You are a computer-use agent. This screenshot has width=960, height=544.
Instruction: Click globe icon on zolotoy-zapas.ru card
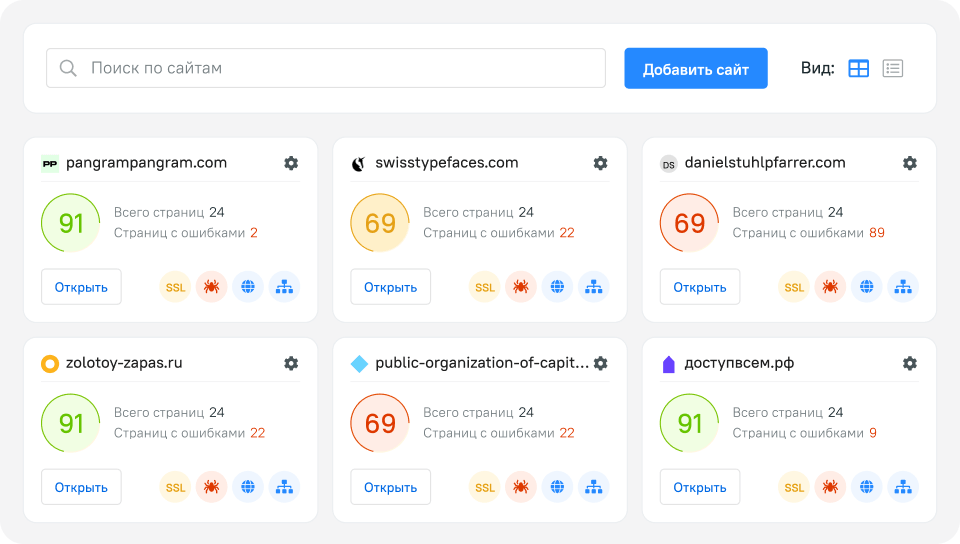(247, 487)
